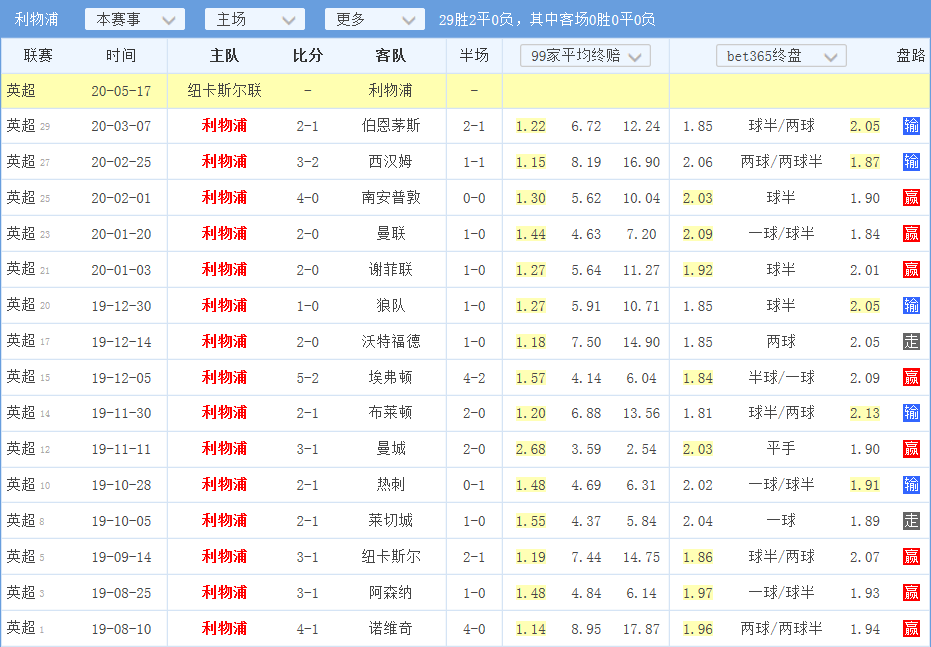The height and width of the screenshot is (647, 931).
Task: Click odds 1.14 in 诺维奇 row
Action: [x=531, y=629]
